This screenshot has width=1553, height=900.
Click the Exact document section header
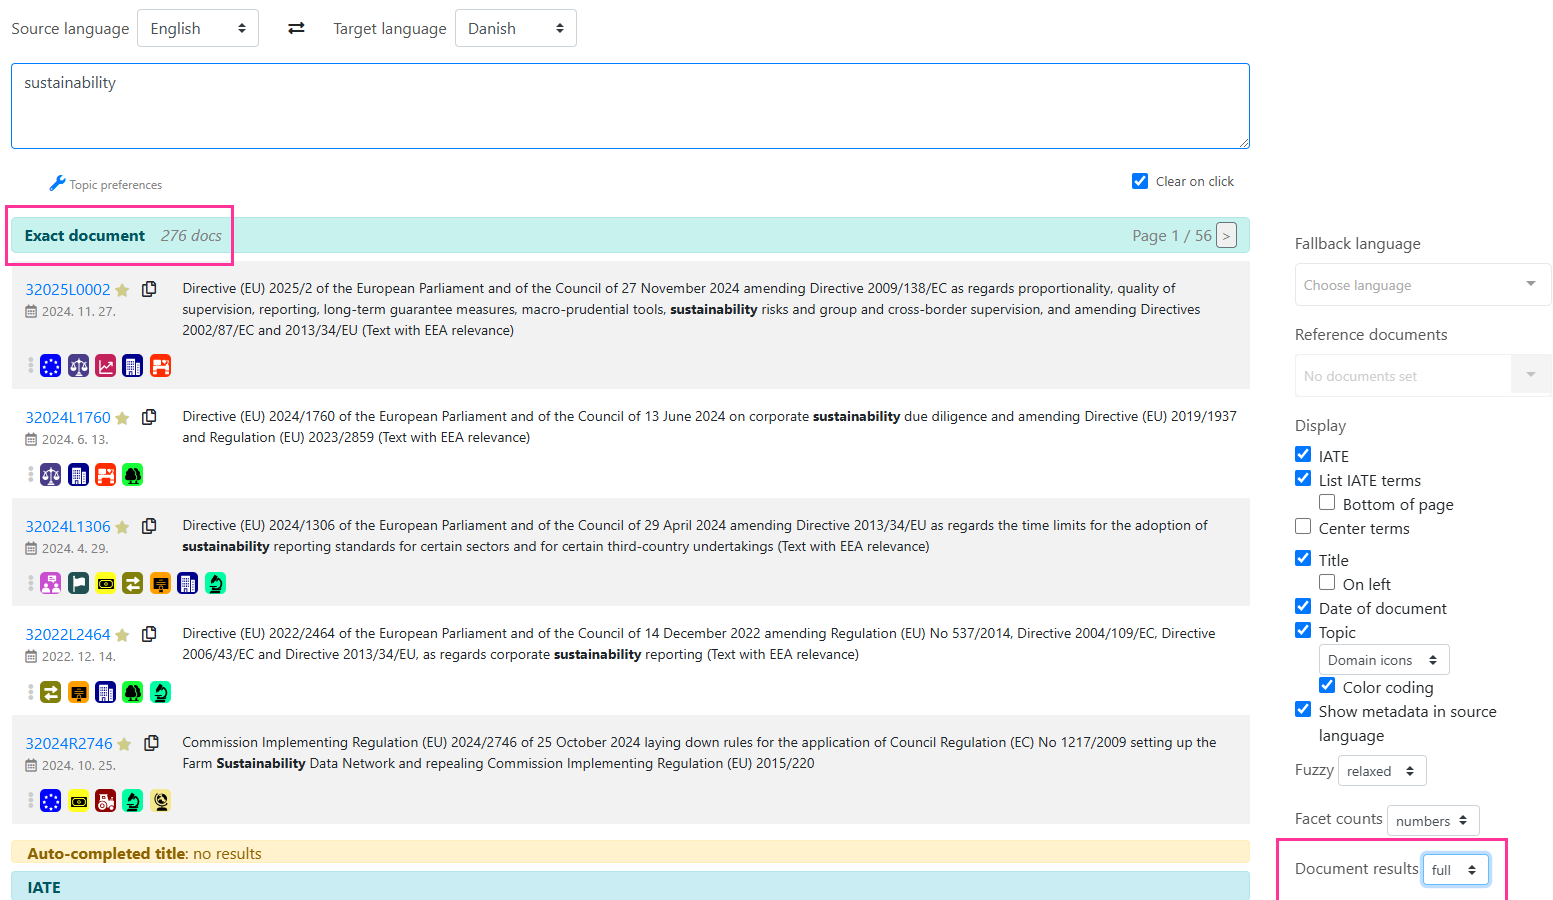pos(85,236)
